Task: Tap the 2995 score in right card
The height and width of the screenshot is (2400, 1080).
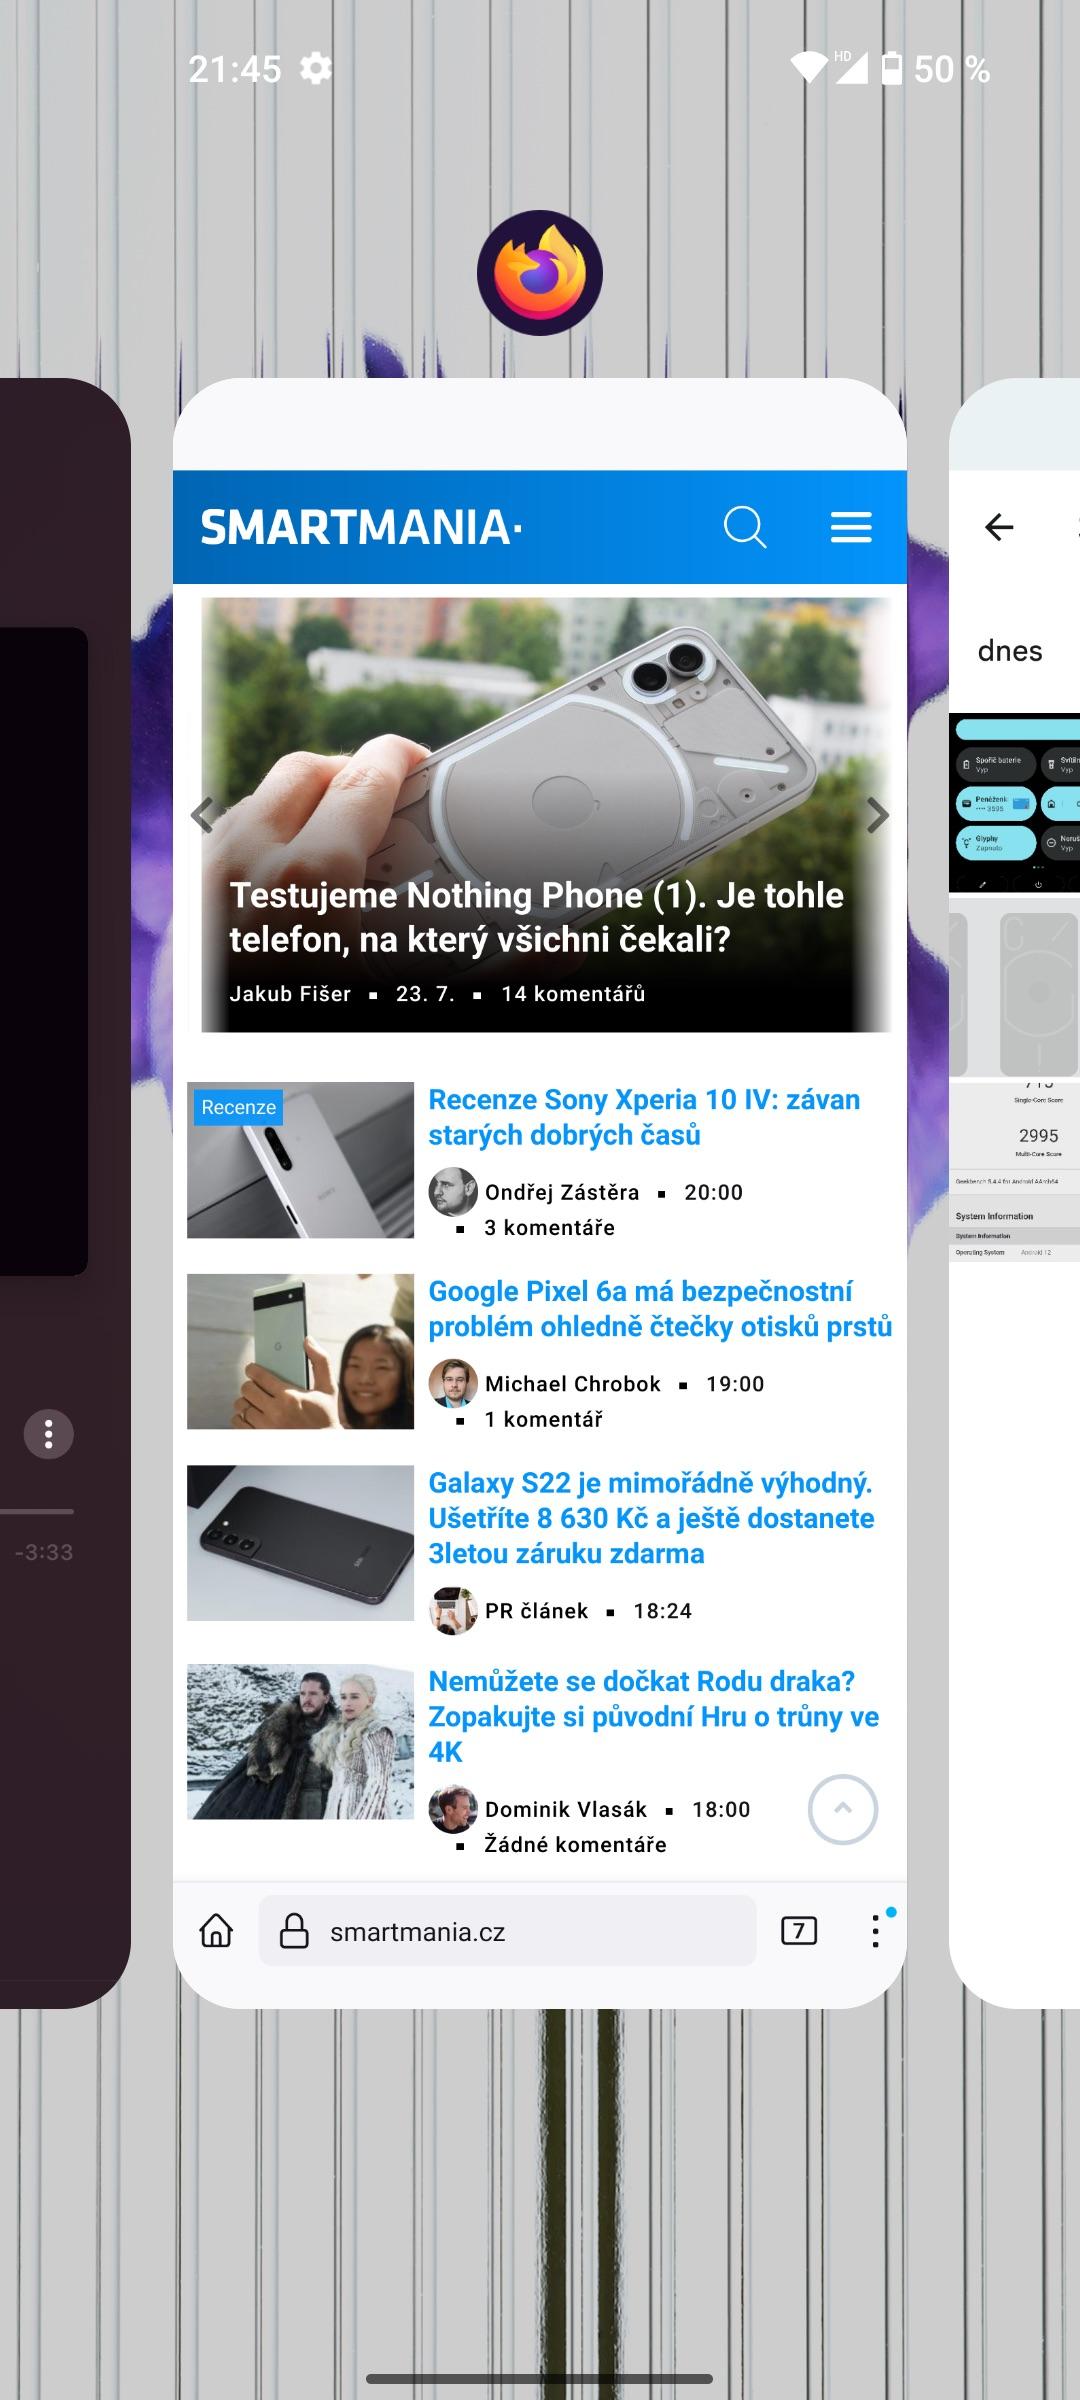Action: click(1038, 1136)
